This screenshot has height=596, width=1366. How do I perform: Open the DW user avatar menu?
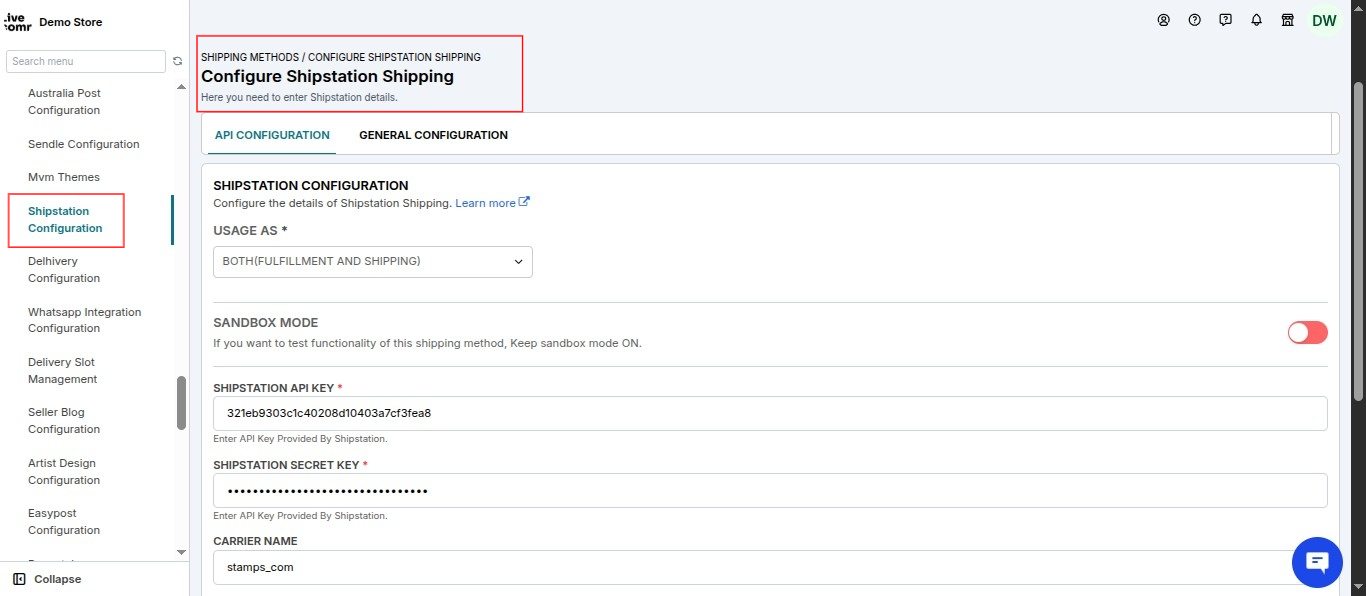(x=1323, y=21)
